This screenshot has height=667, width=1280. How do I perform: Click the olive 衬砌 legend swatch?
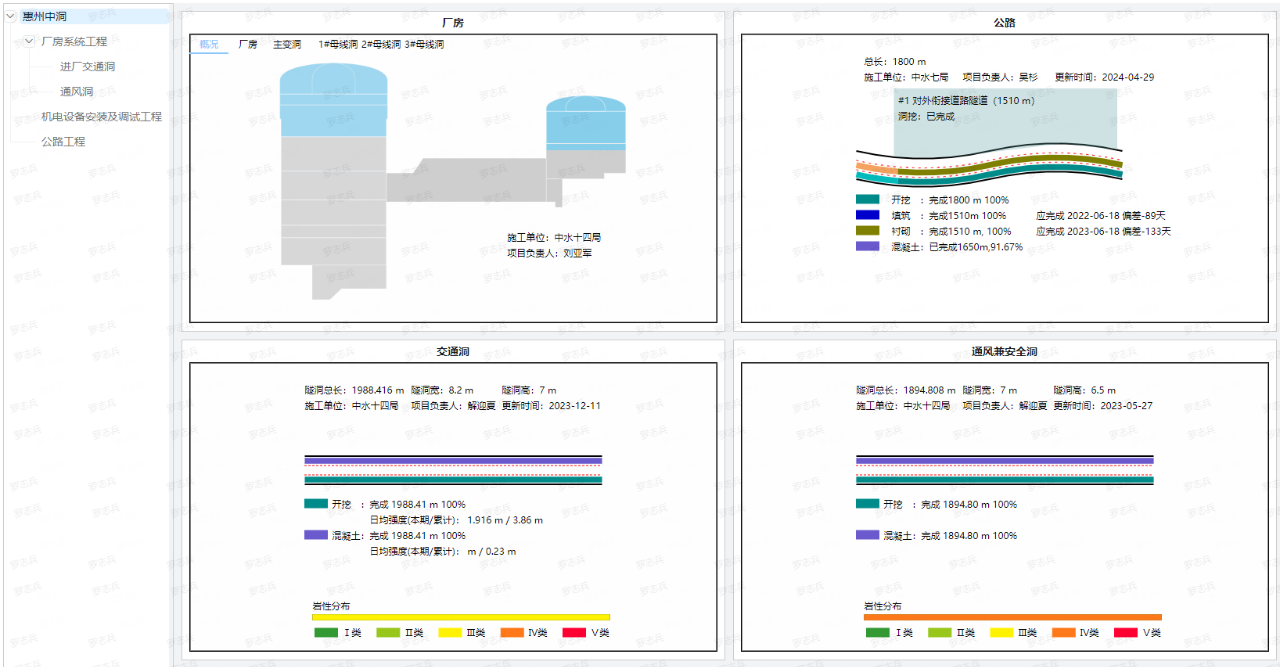point(867,231)
